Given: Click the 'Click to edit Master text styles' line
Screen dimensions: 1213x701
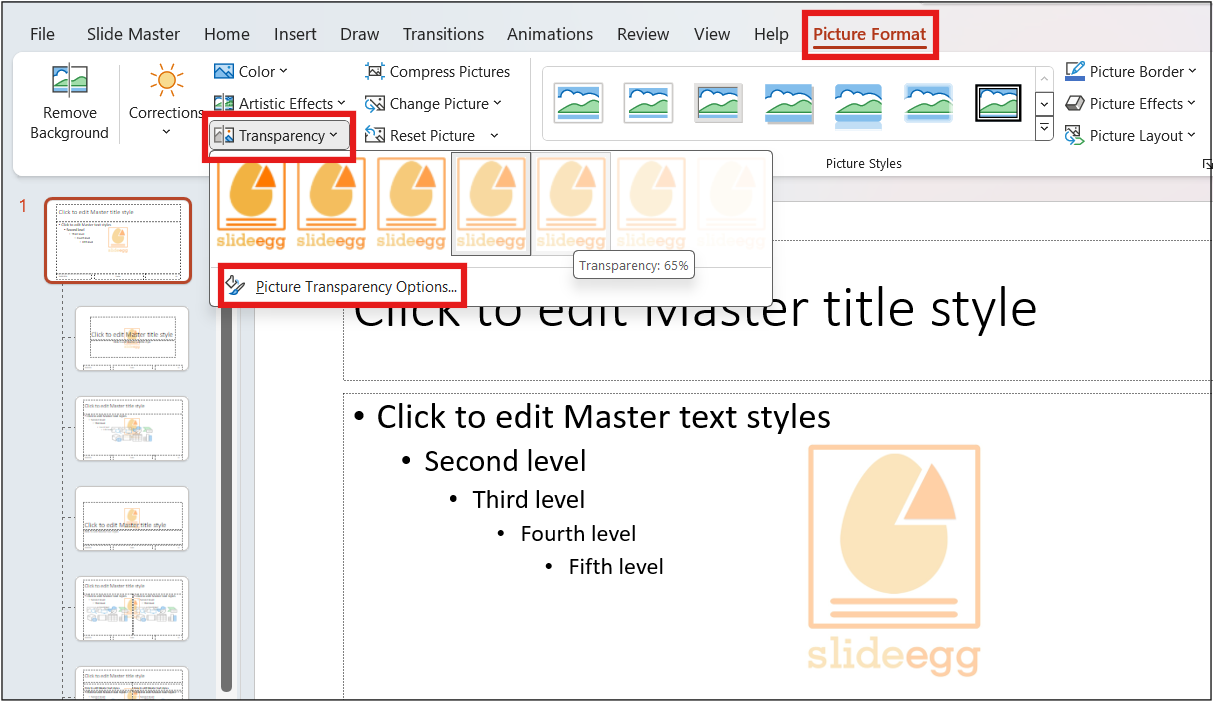Looking at the screenshot, I should click(603, 416).
